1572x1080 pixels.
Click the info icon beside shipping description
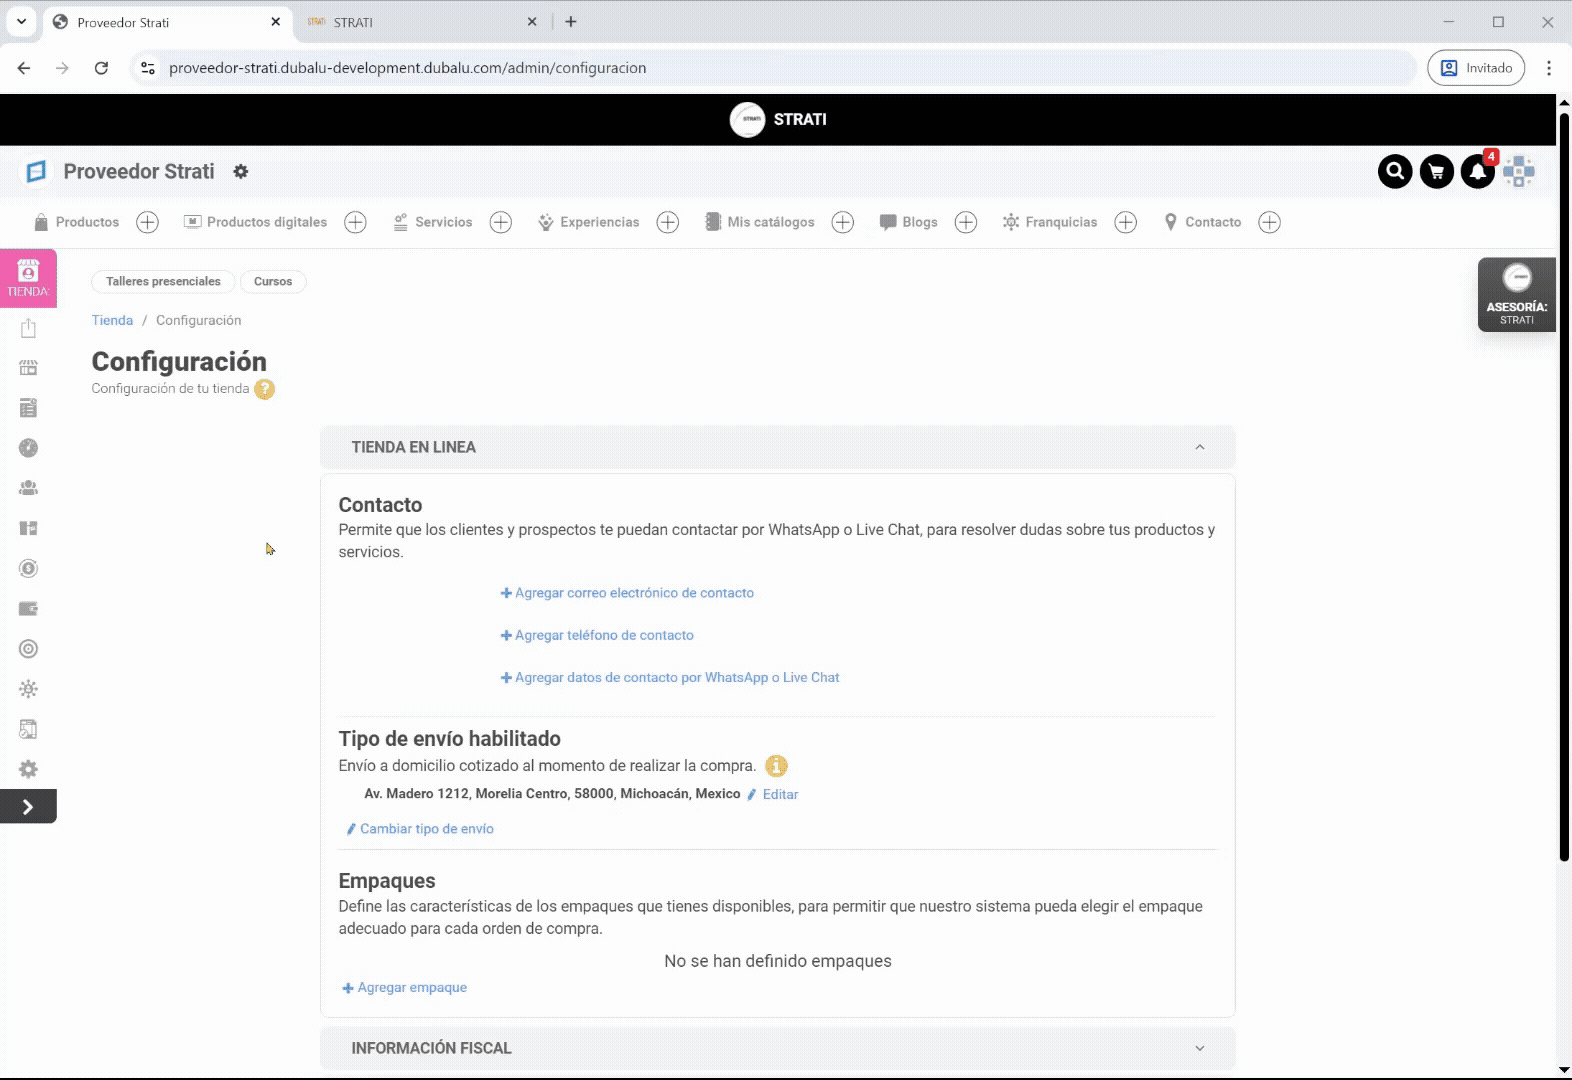tap(776, 766)
